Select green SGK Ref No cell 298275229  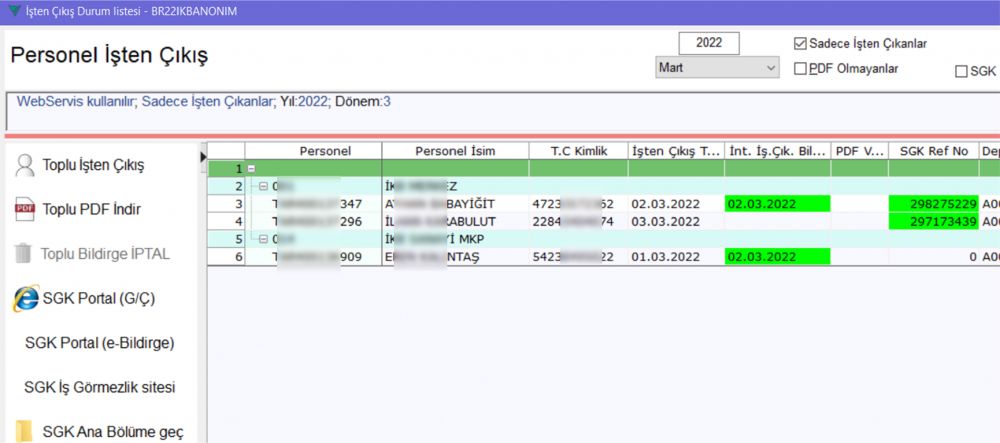click(932, 204)
